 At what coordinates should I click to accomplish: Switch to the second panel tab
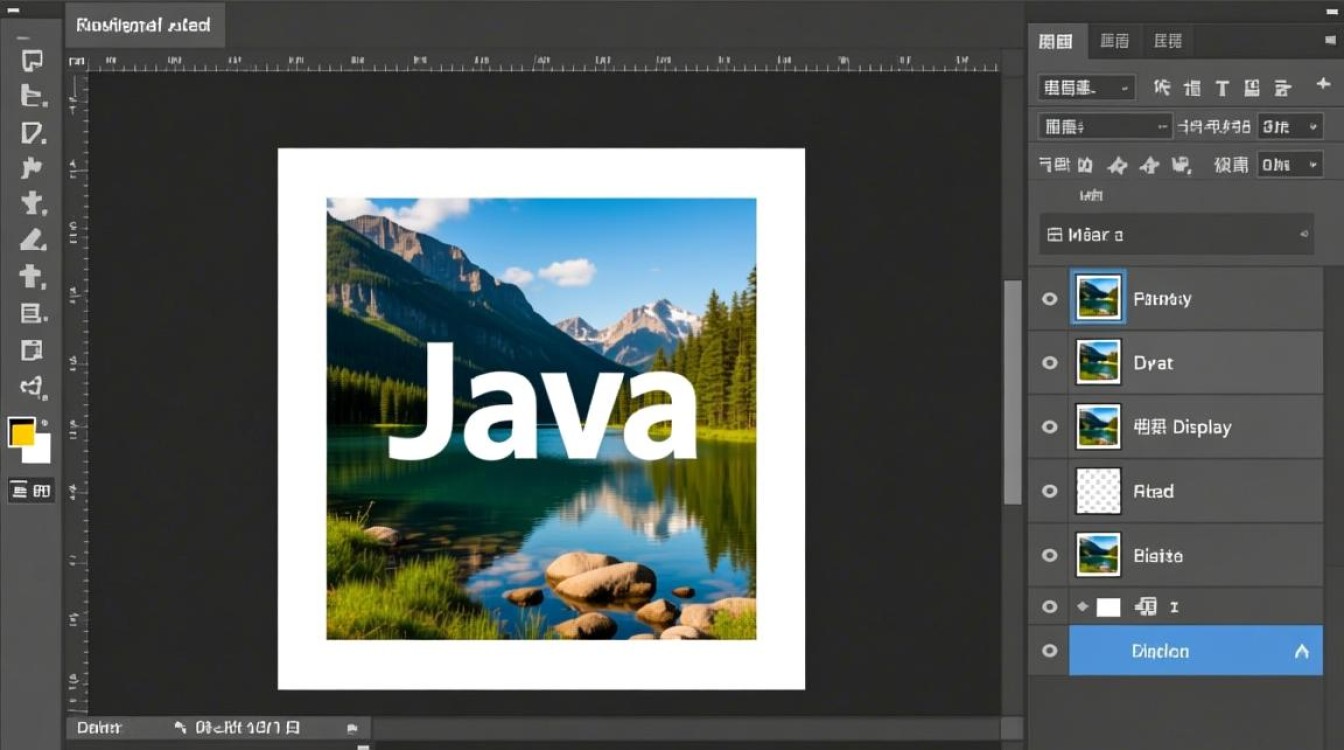click(x=1114, y=41)
